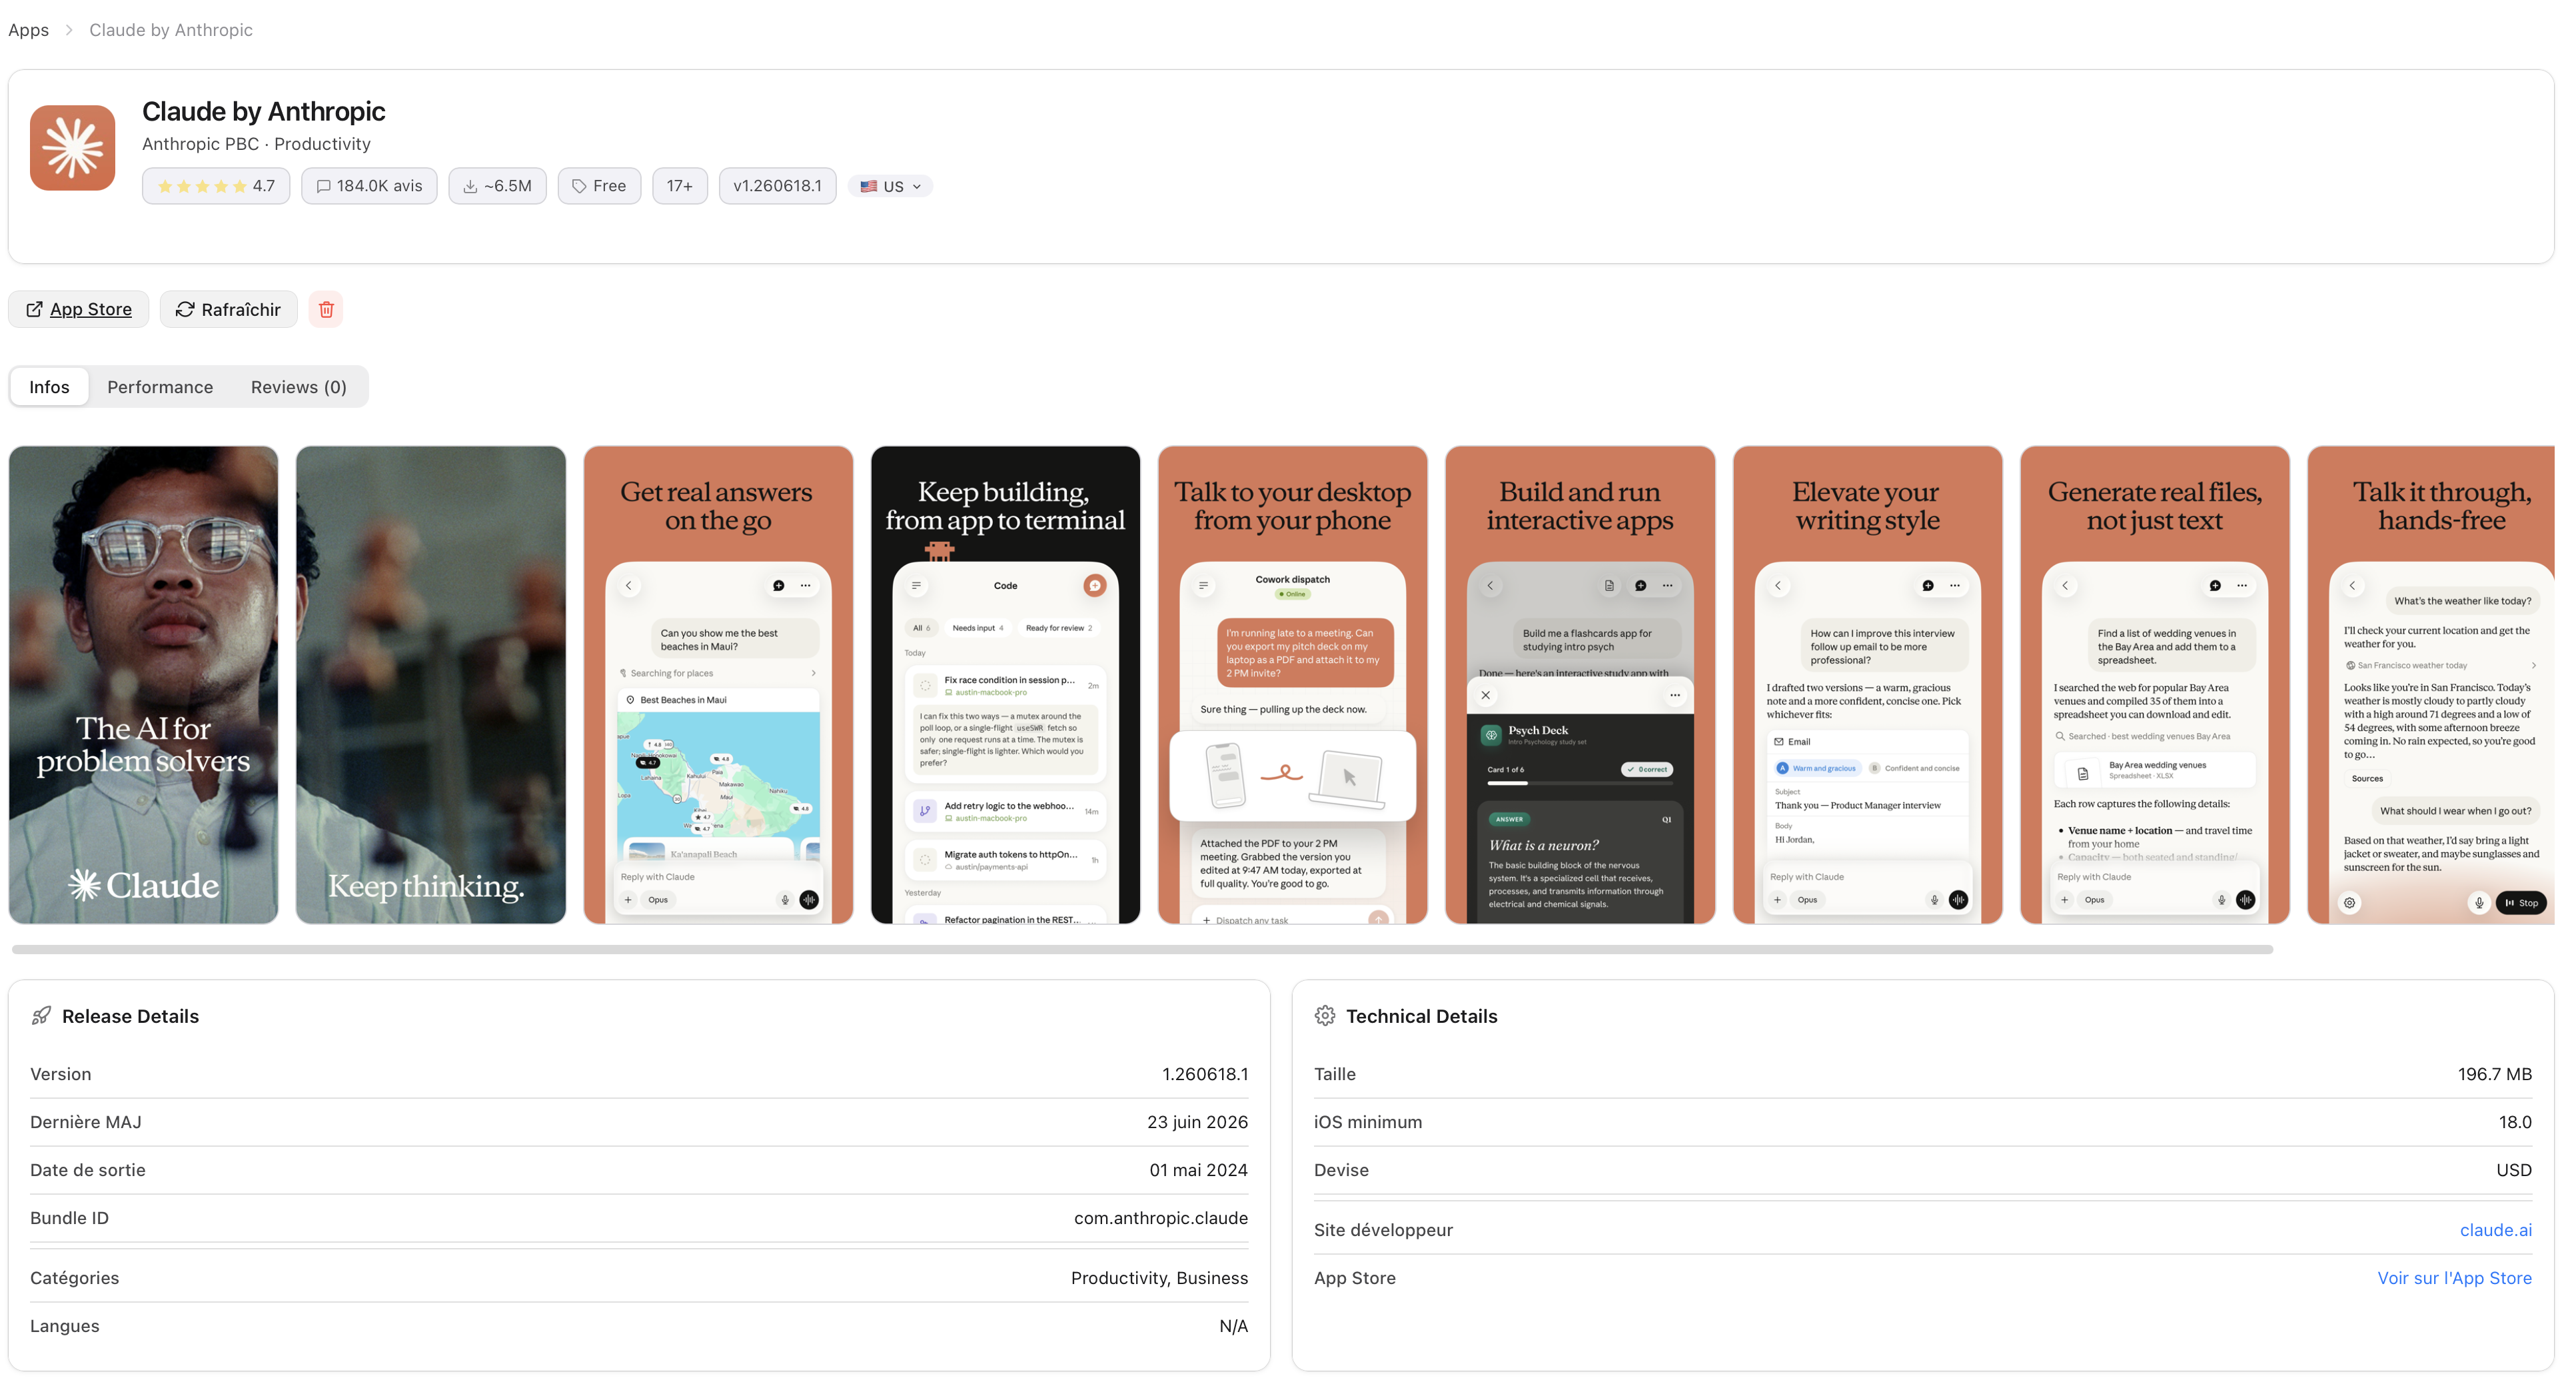Click the 'Taille' label
Viewport: 2576px width, 1390px height.
1334,1074
